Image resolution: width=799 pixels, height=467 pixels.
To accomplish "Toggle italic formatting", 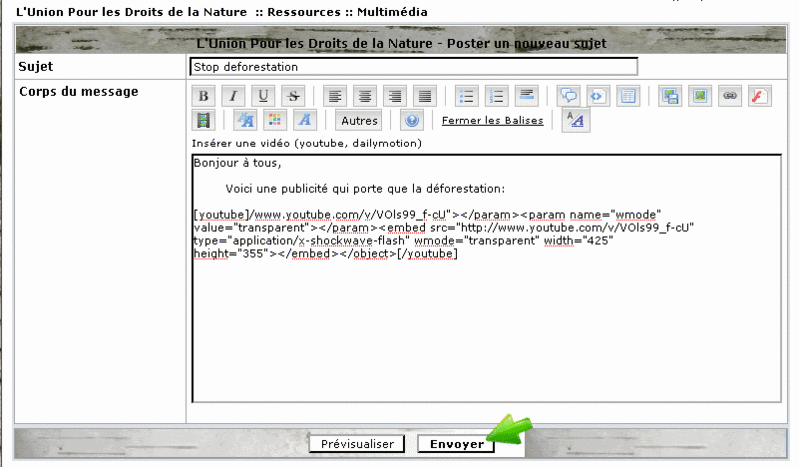I will 233,96.
